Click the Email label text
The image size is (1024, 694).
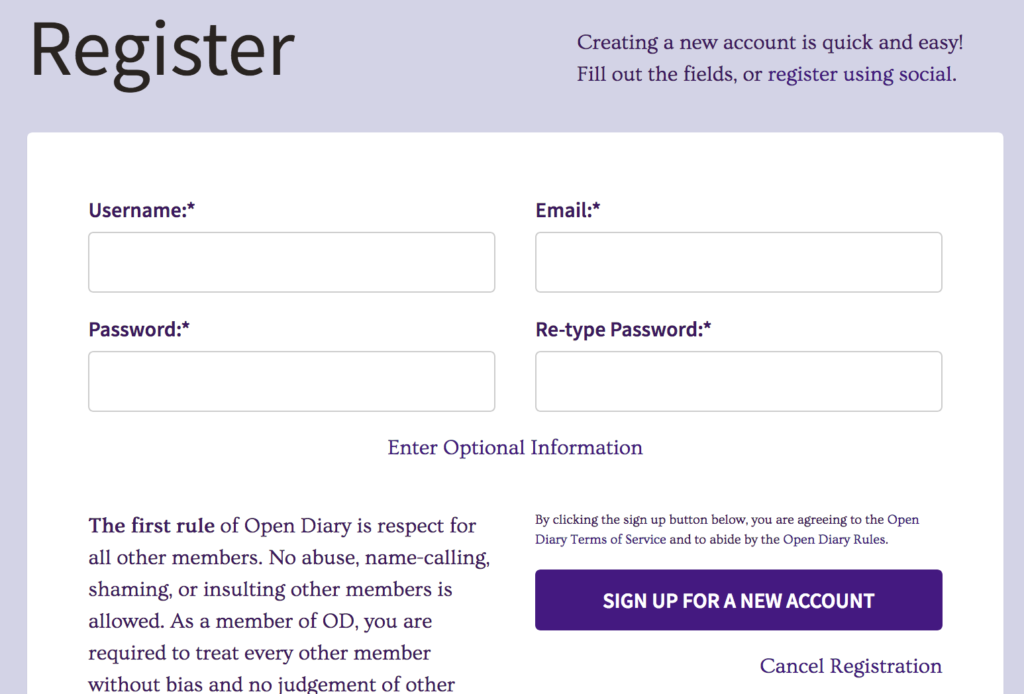click(568, 210)
